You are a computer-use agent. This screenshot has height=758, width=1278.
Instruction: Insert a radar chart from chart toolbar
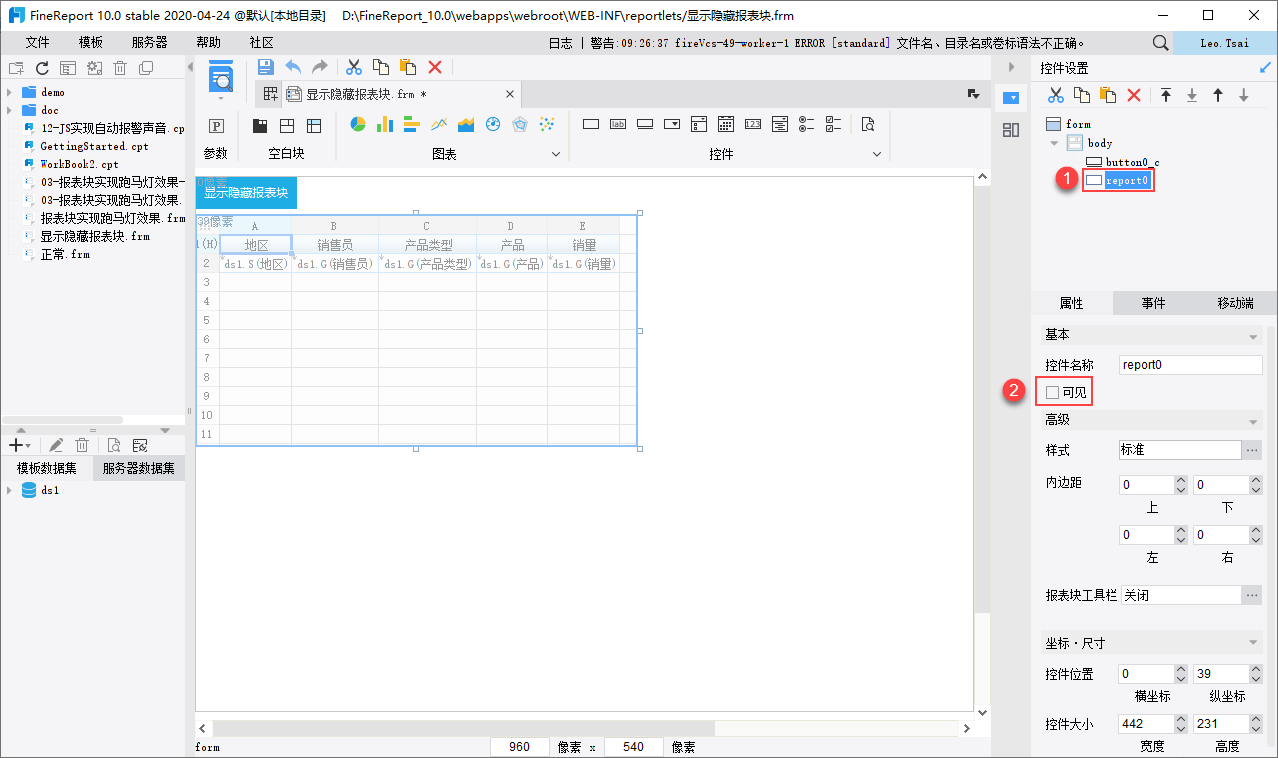pyautogui.click(x=520, y=124)
